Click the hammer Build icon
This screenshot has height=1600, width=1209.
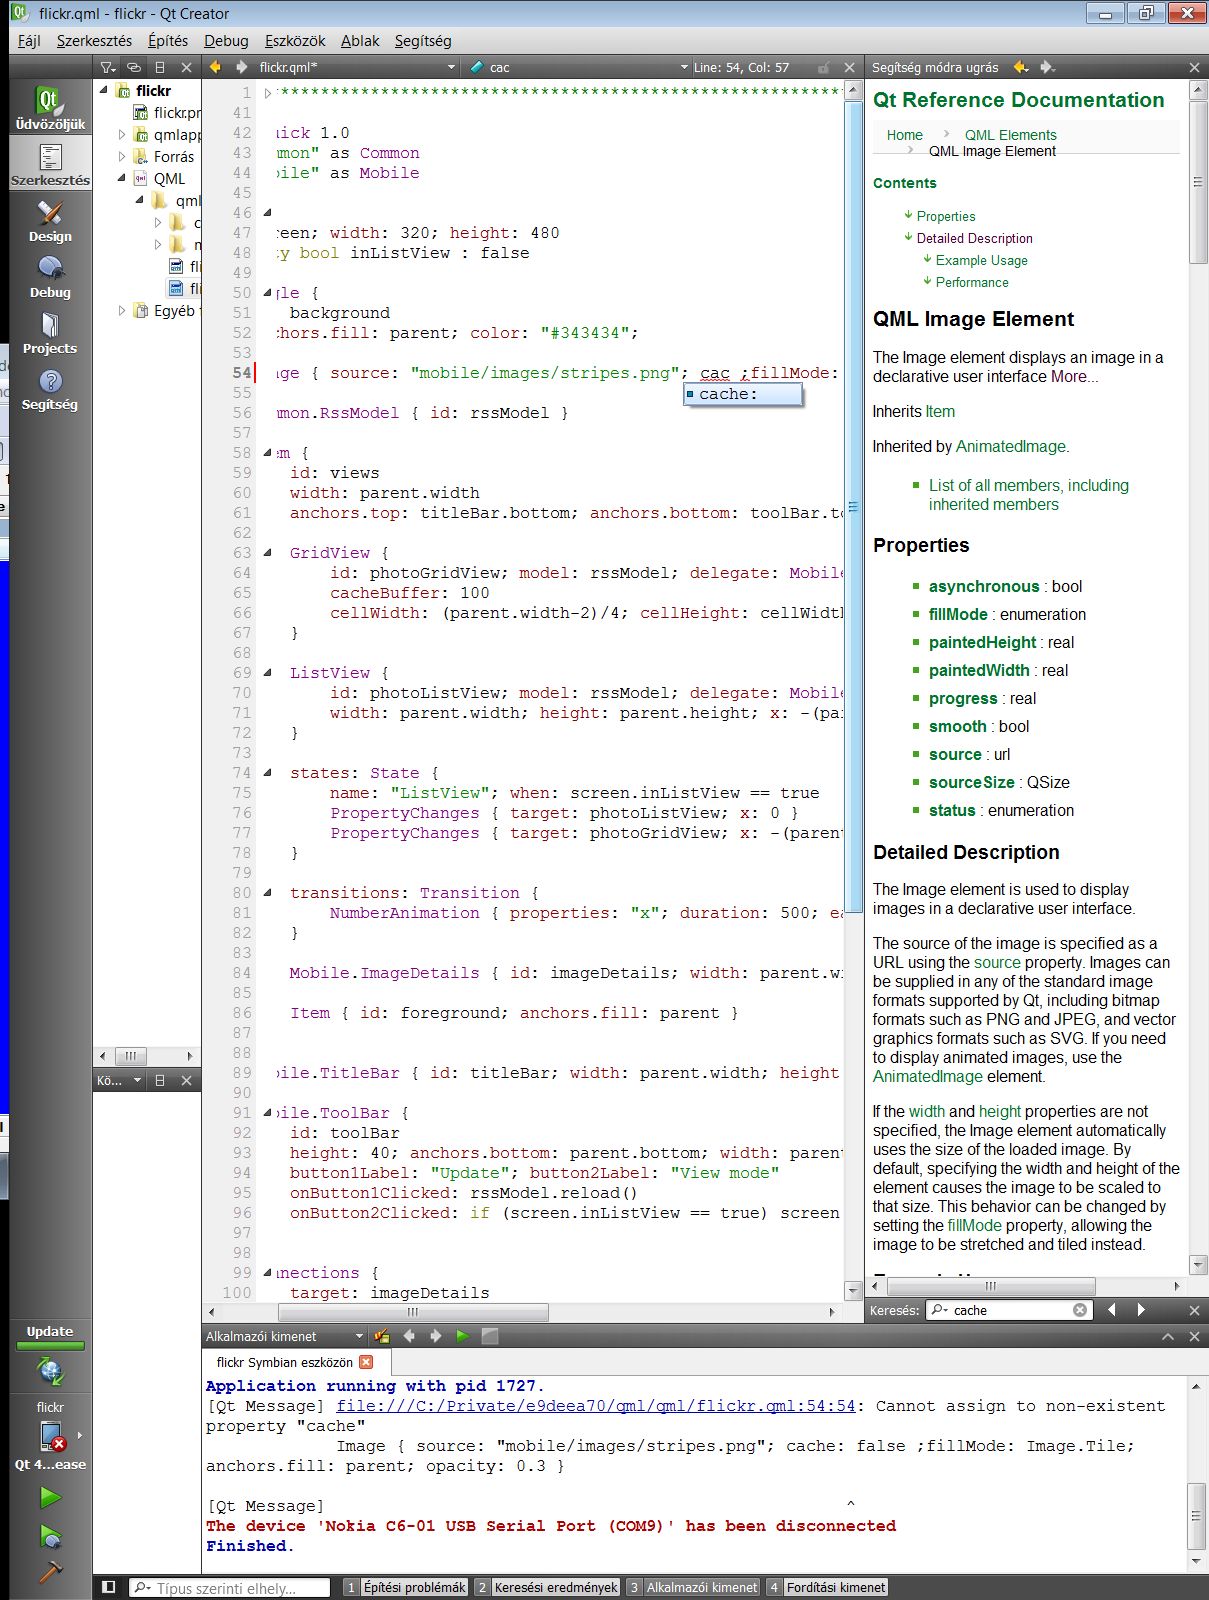[50, 1572]
